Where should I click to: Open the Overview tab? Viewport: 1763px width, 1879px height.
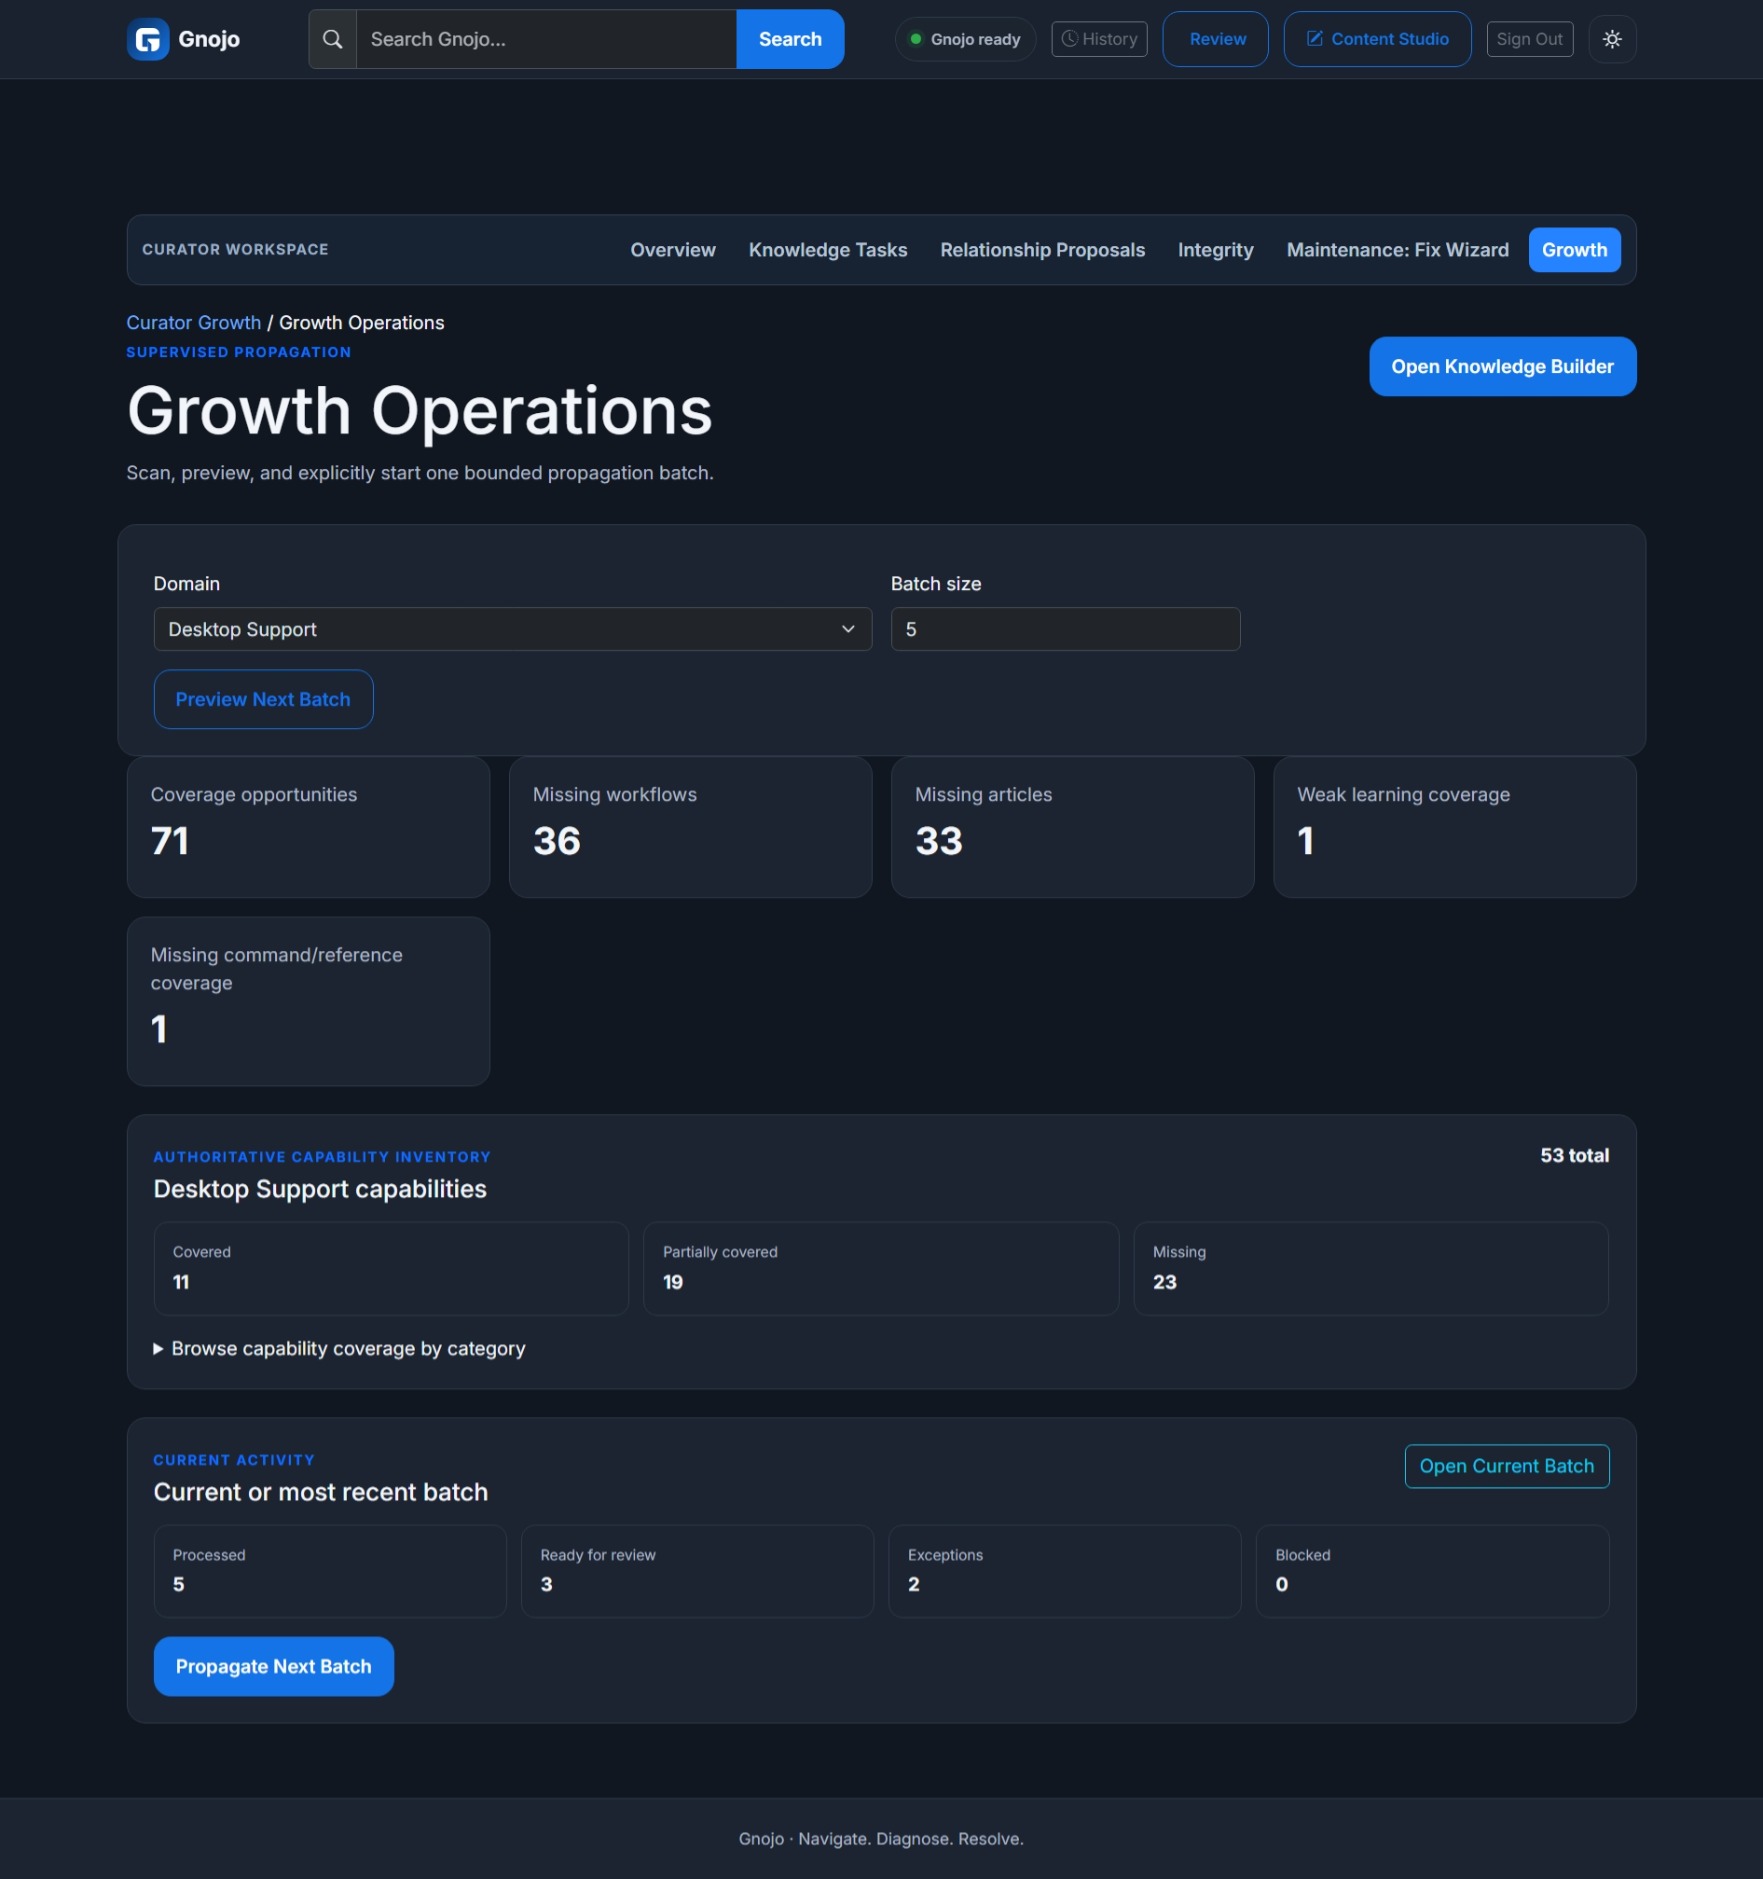673,250
